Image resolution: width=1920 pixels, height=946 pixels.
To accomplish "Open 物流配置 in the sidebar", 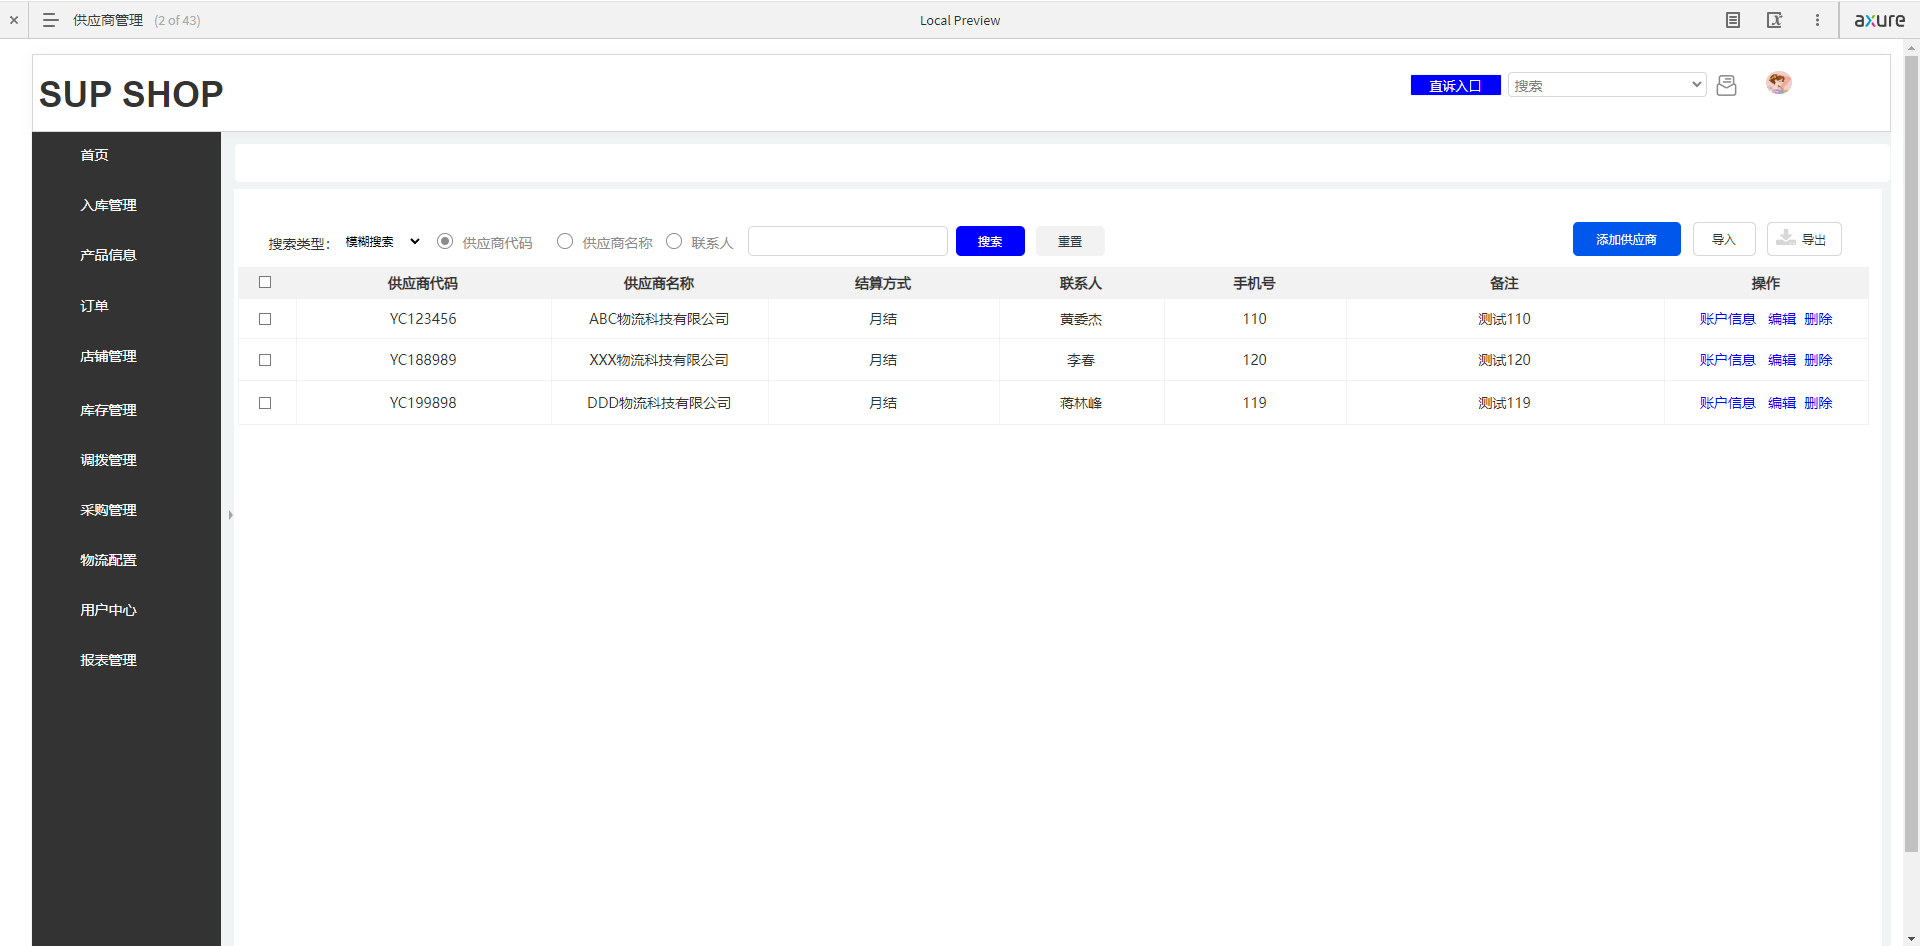I will pyautogui.click(x=108, y=560).
